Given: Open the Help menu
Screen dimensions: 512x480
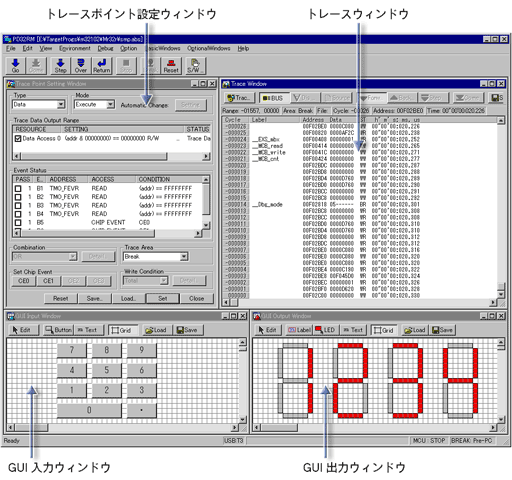Looking at the screenshot, I should coord(243,48).
